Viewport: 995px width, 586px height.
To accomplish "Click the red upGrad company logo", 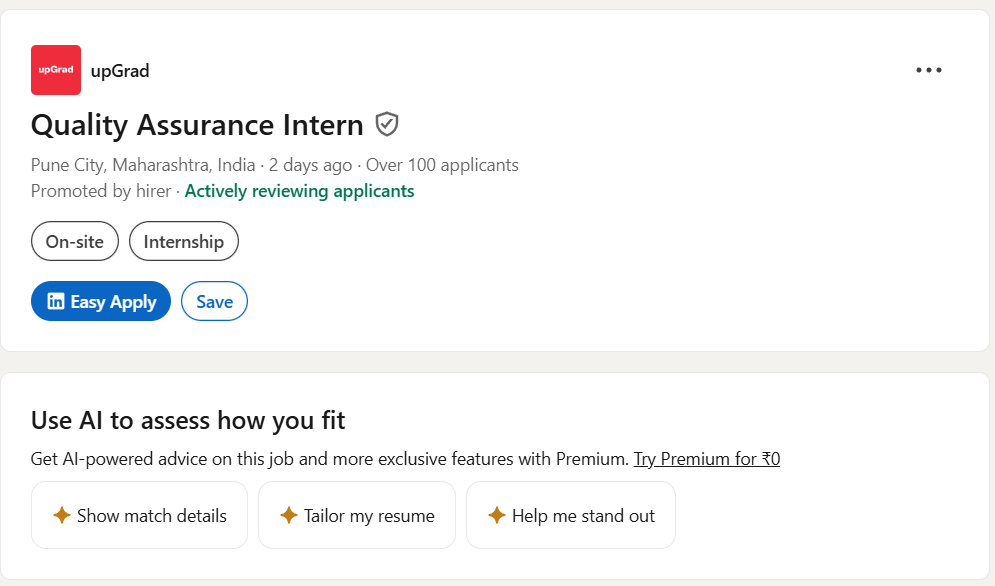I will (56, 70).
